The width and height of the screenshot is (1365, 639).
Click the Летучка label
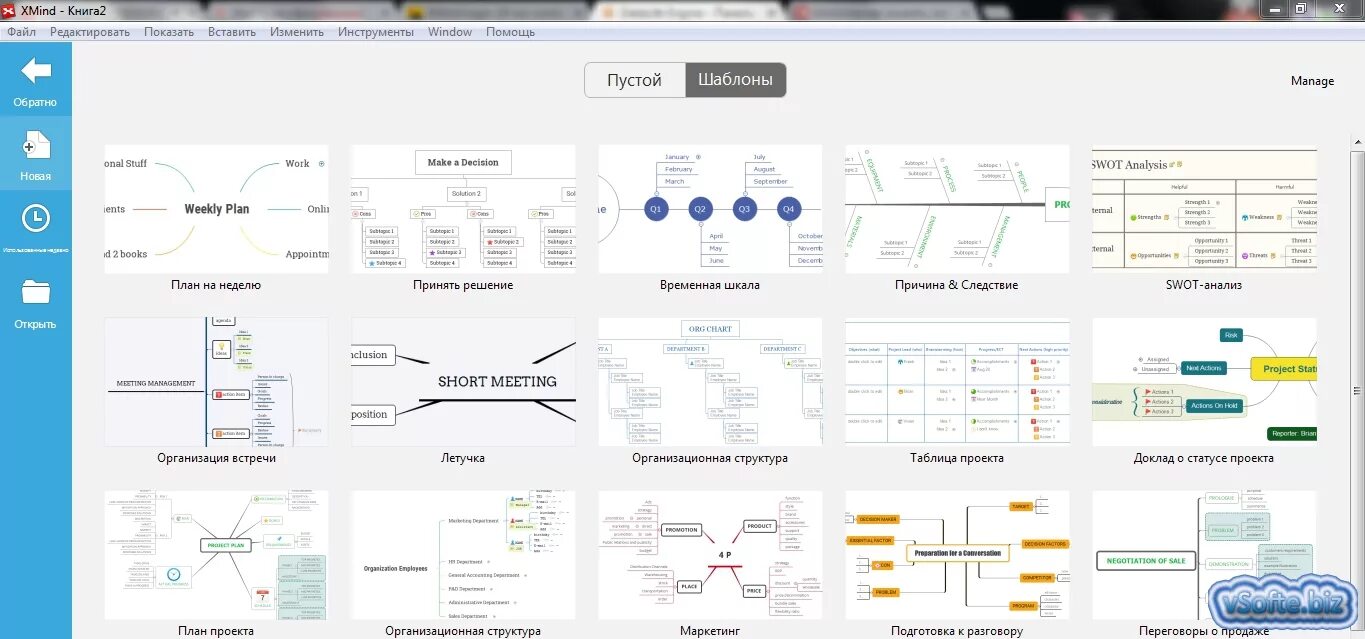point(463,458)
